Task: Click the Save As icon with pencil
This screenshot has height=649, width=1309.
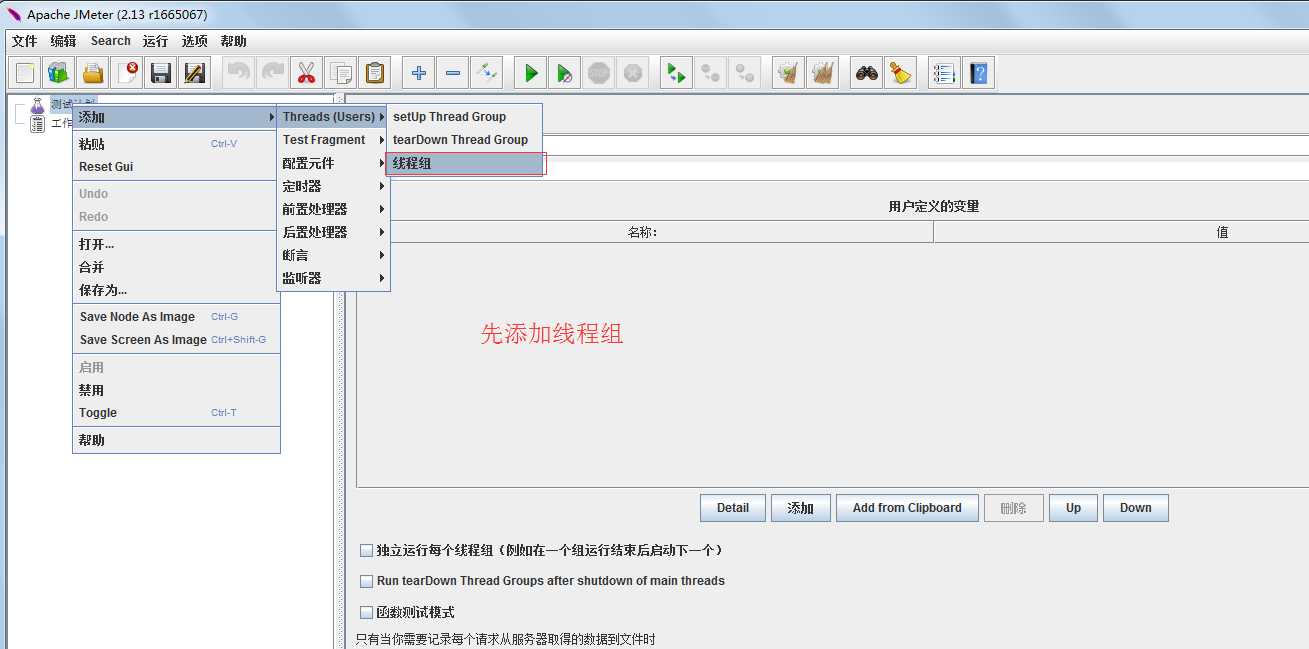Action: [194, 73]
